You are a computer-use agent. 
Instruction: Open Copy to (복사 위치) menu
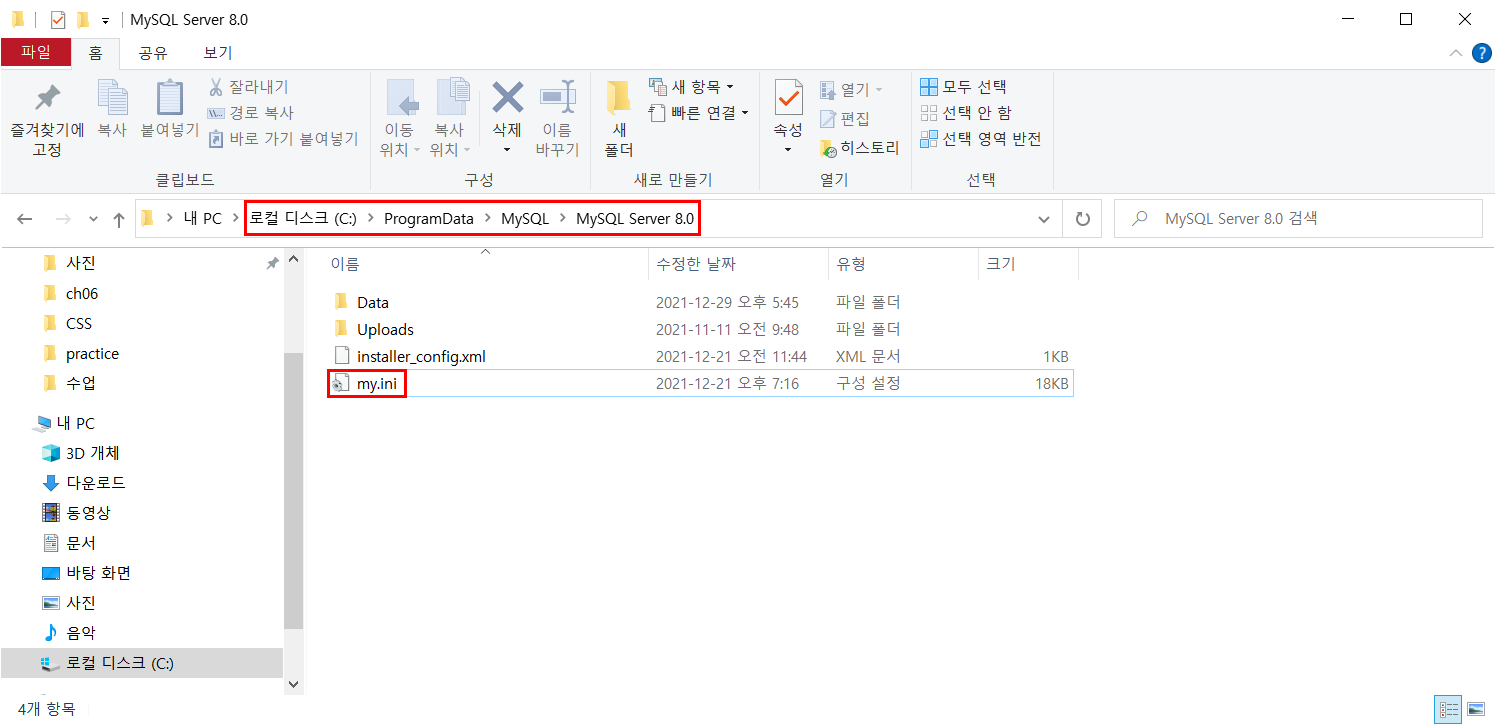(452, 120)
